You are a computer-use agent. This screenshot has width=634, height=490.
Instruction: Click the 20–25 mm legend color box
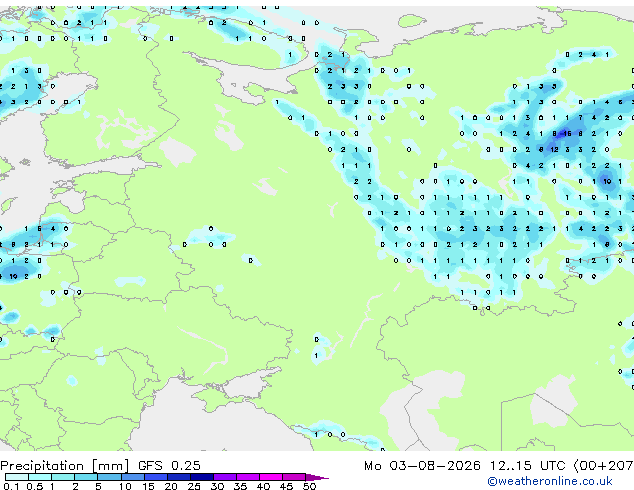[178, 477]
